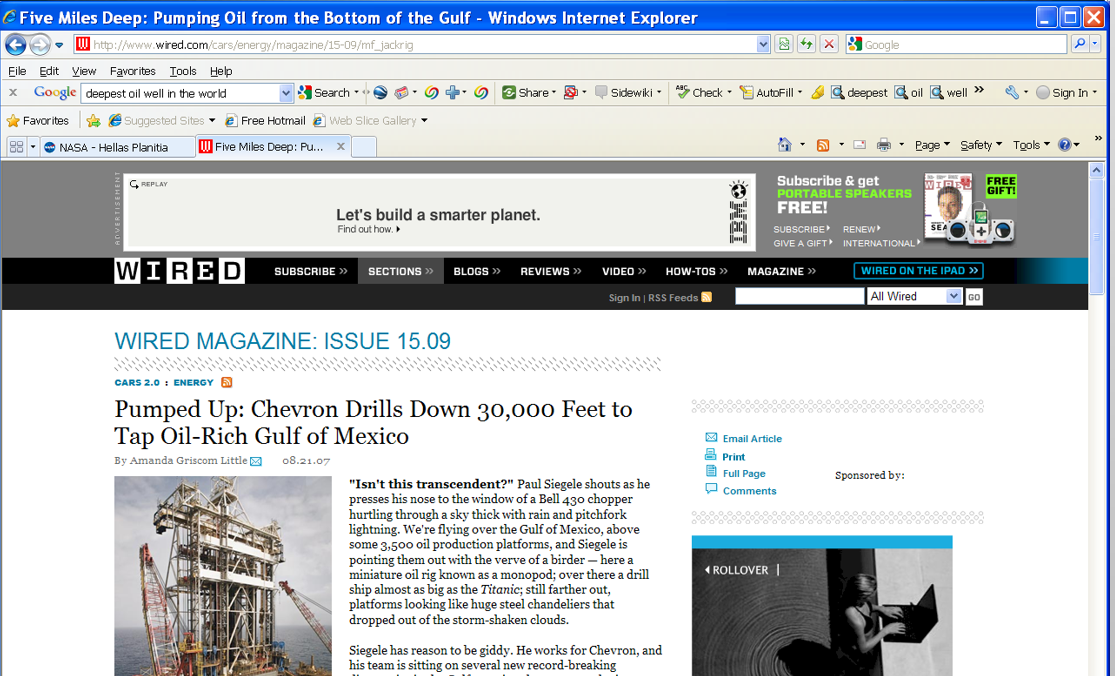Open the SECTIONS navigation item
The height and width of the screenshot is (676, 1115).
[400, 271]
